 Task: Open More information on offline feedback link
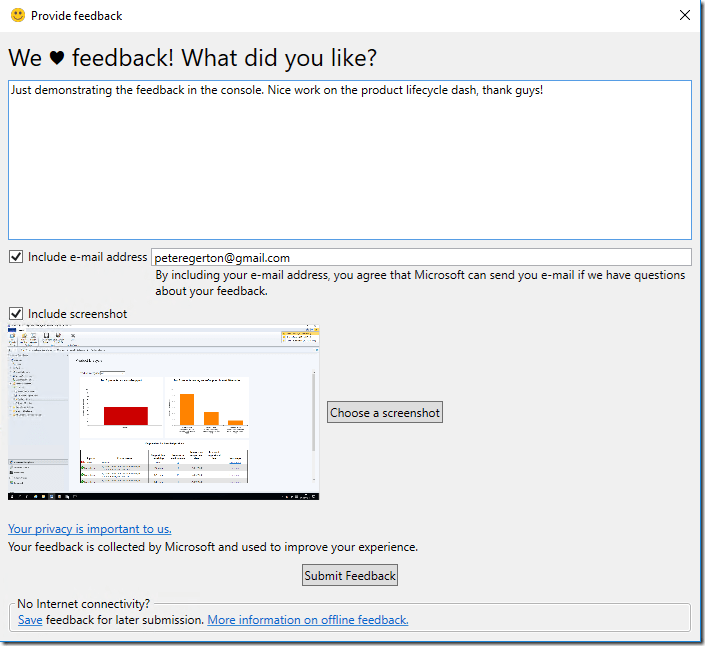pos(307,620)
